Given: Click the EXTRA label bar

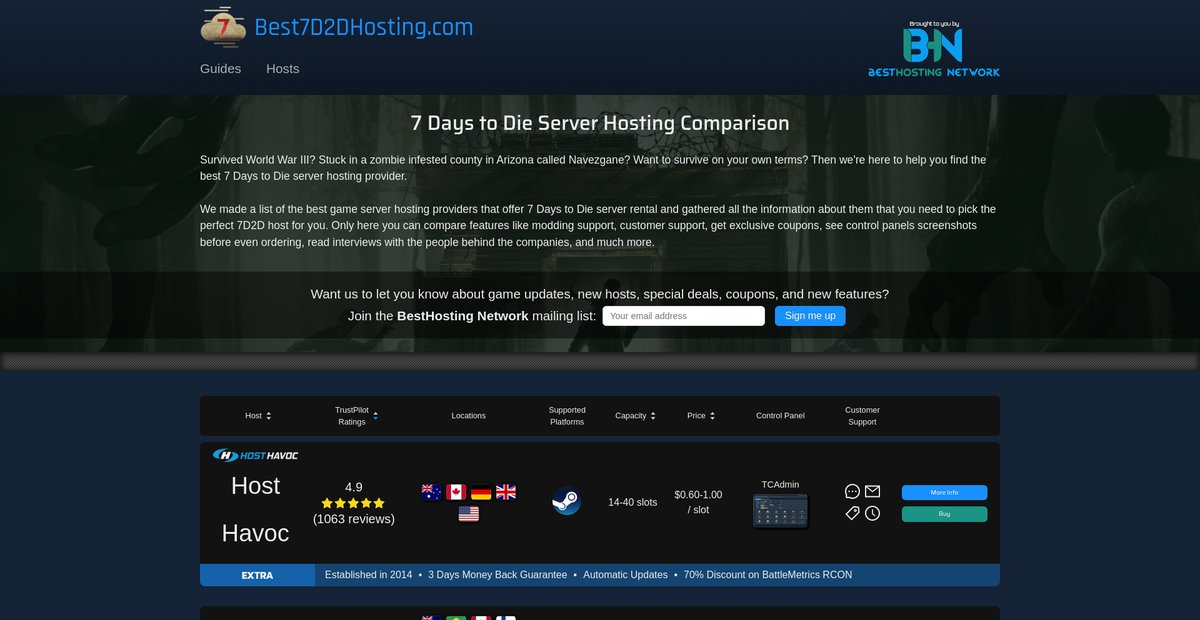Looking at the screenshot, I should pos(257,575).
